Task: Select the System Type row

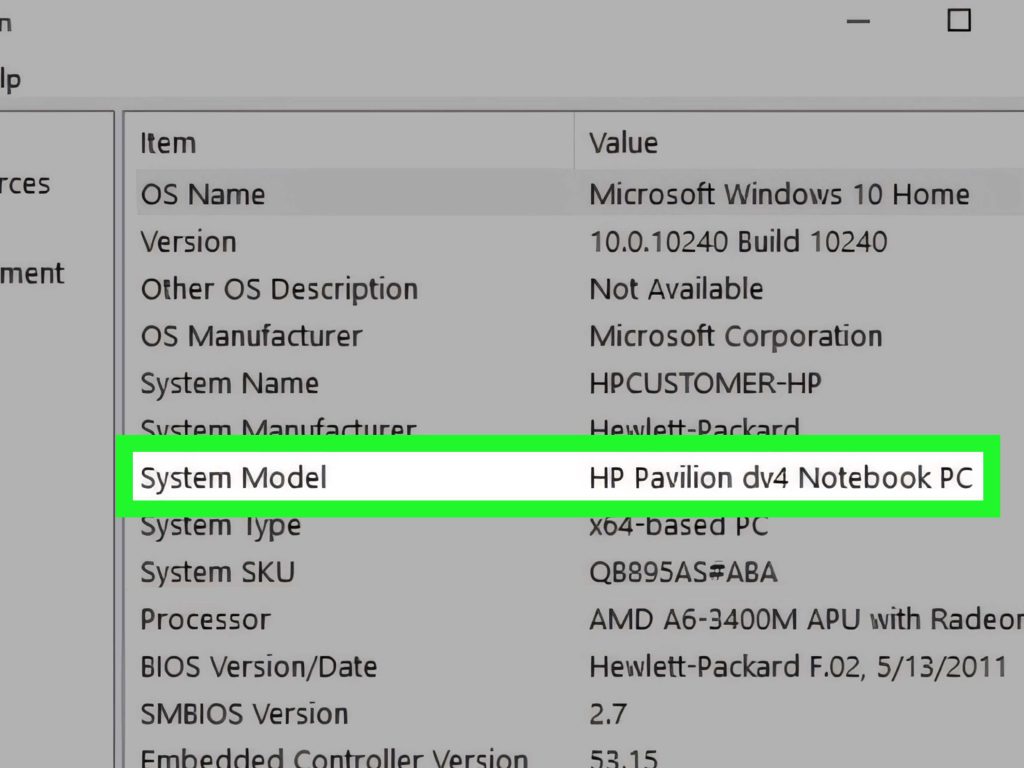Action: pyautogui.click(x=220, y=525)
